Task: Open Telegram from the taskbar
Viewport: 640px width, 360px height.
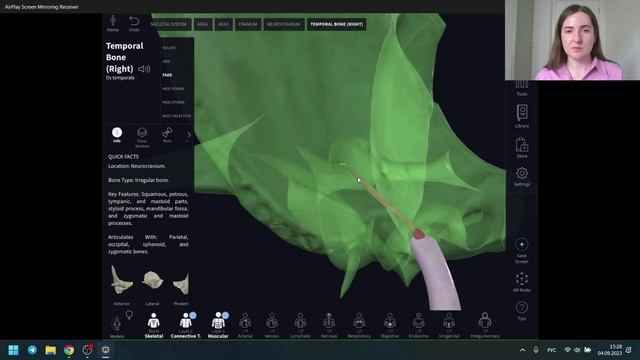Action: (32, 350)
